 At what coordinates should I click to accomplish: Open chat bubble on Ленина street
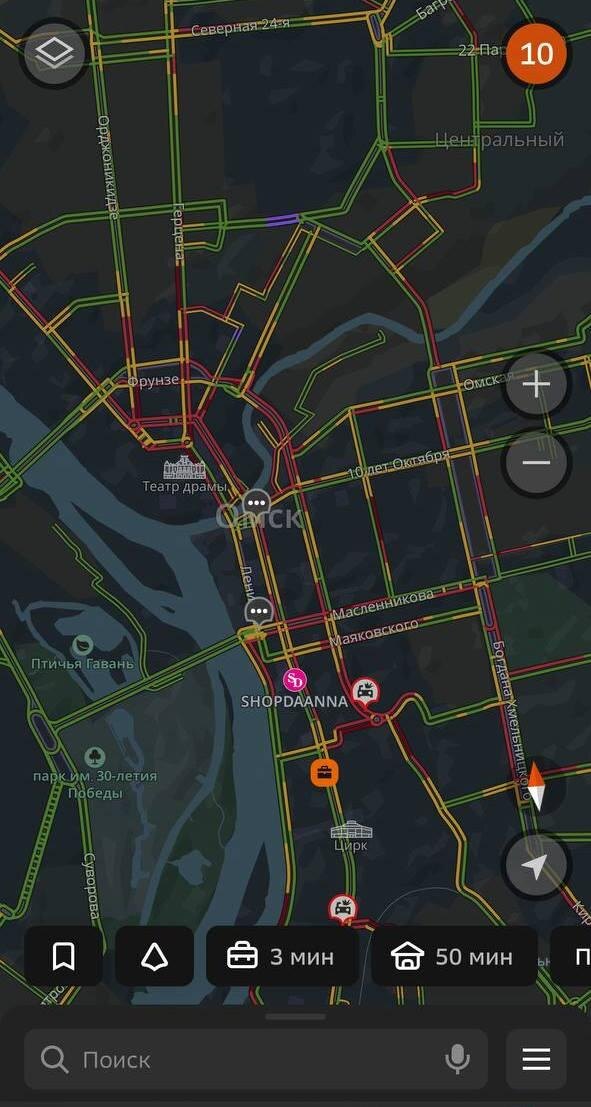259,611
